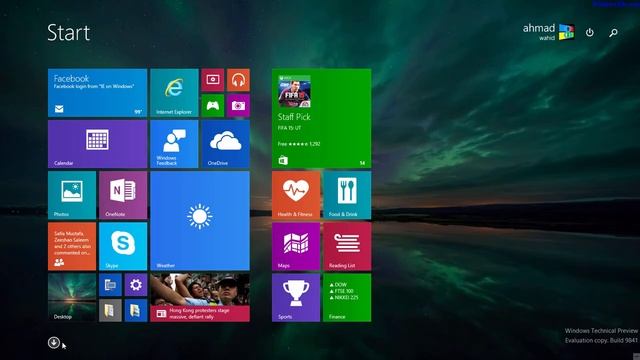Click the Power options button
640x360 pixels.
click(590, 32)
